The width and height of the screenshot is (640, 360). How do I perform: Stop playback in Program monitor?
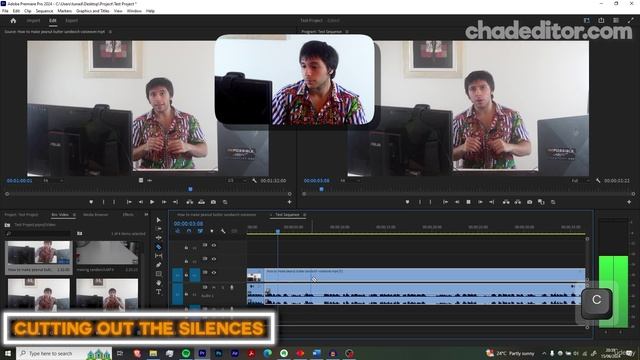[x=469, y=202]
